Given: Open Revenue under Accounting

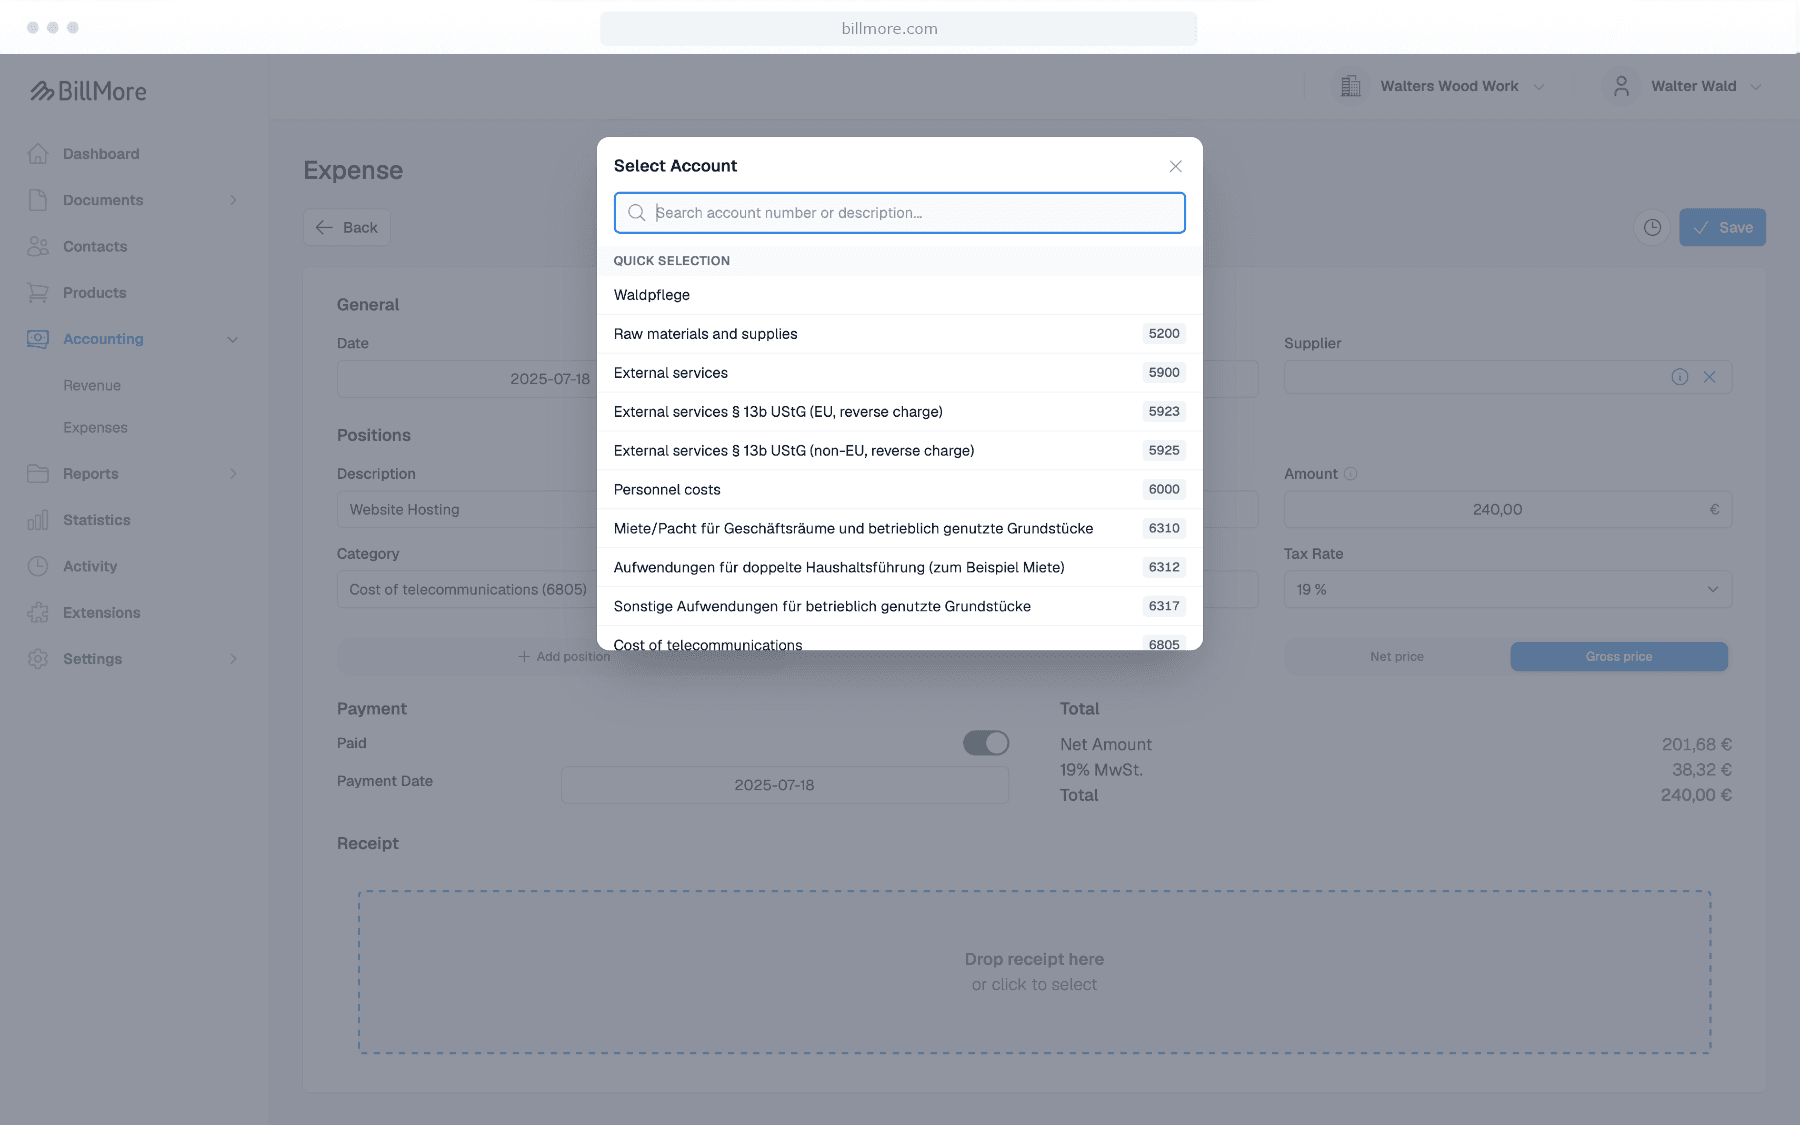Looking at the screenshot, I should pos(92,385).
